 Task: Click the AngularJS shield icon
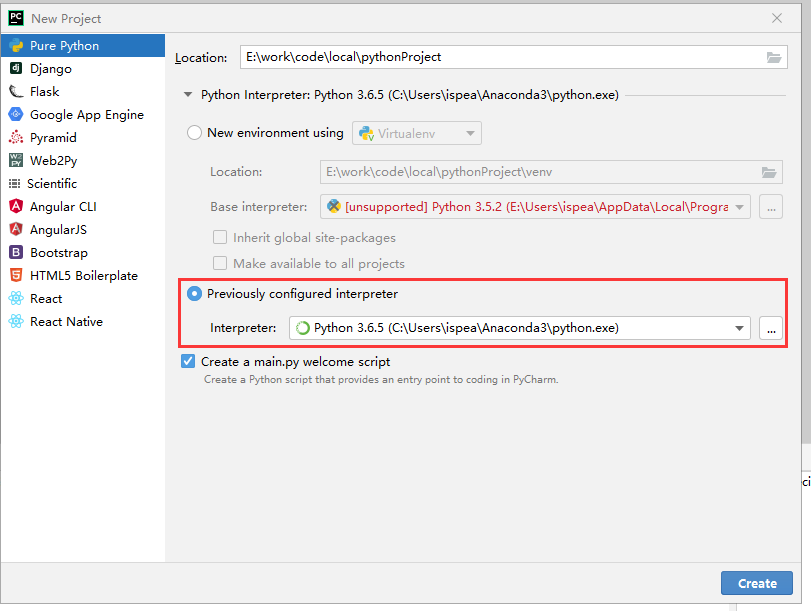(x=16, y=229)
